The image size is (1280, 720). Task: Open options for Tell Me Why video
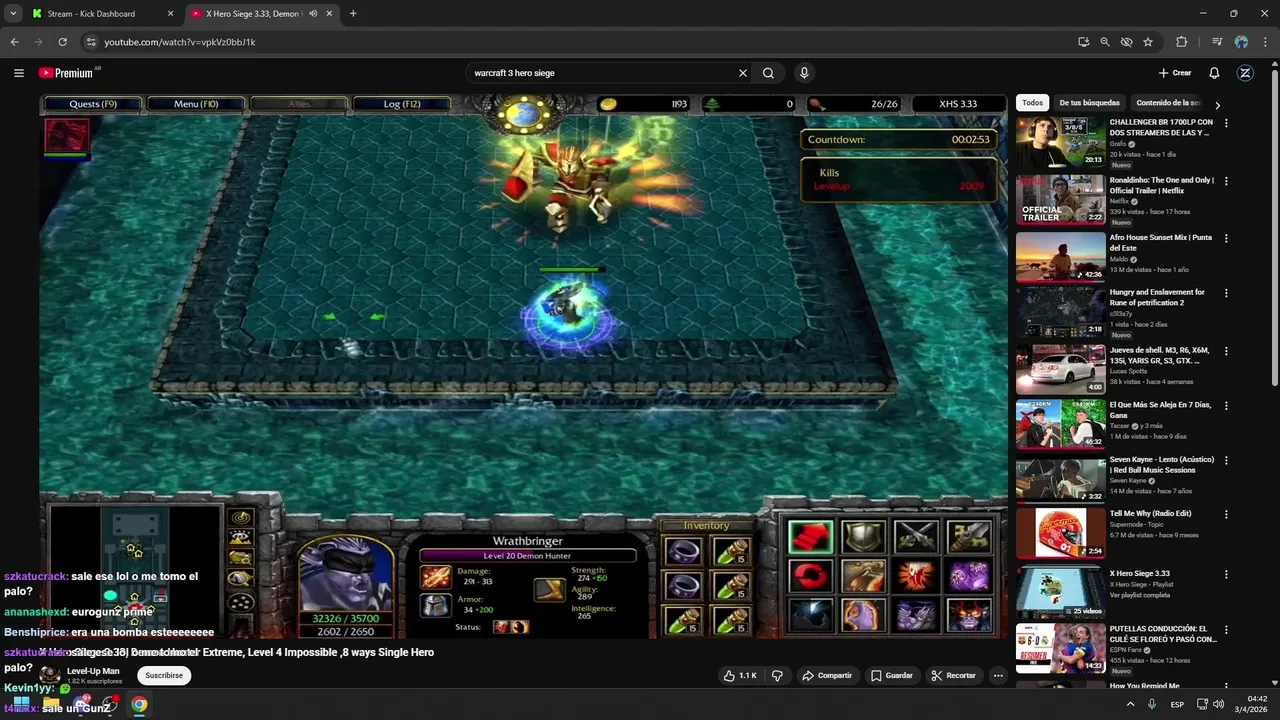(1226, 515)
